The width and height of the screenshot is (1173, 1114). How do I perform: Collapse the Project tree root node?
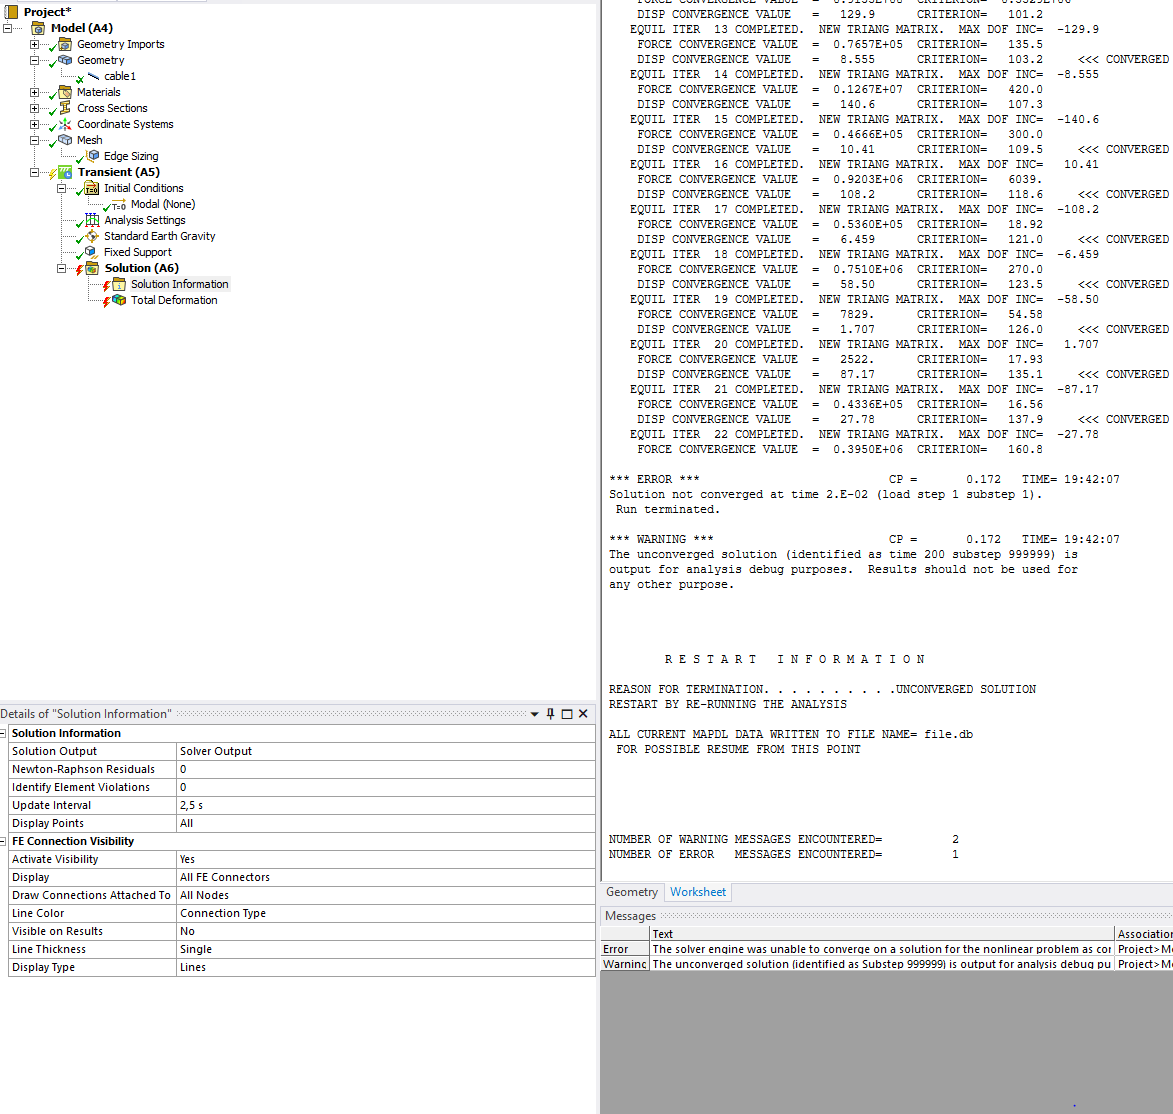tap(7, 28)
